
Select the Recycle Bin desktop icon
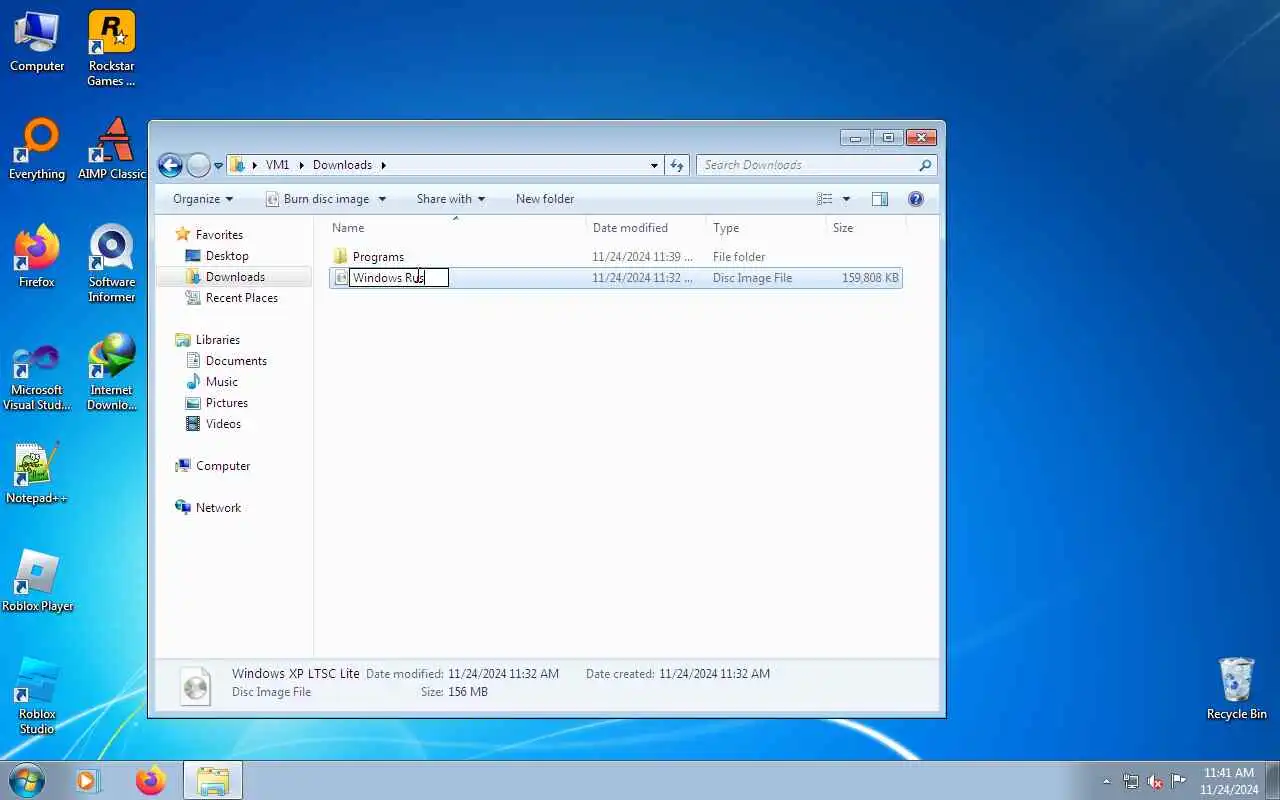1237,690
